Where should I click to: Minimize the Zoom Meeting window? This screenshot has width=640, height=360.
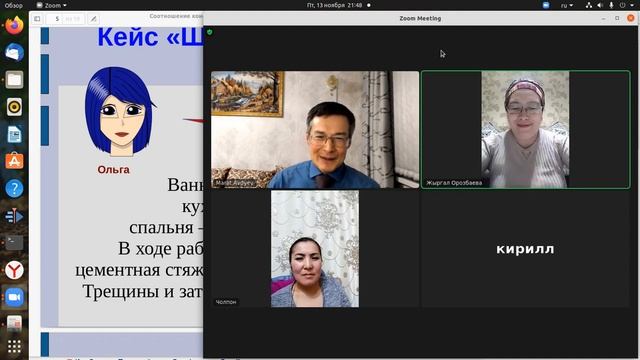[x=604, y=18]
